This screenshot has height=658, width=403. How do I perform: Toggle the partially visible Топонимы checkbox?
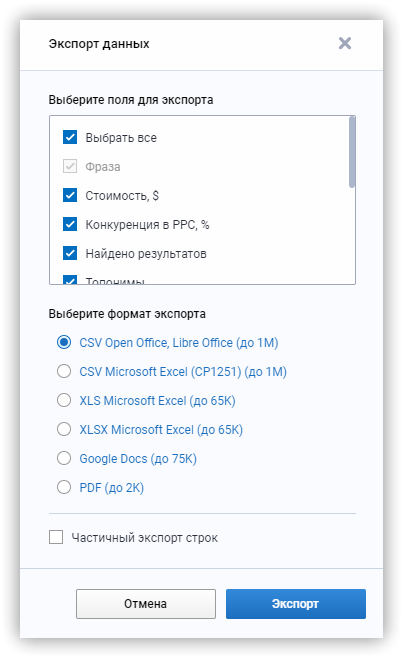70,280
